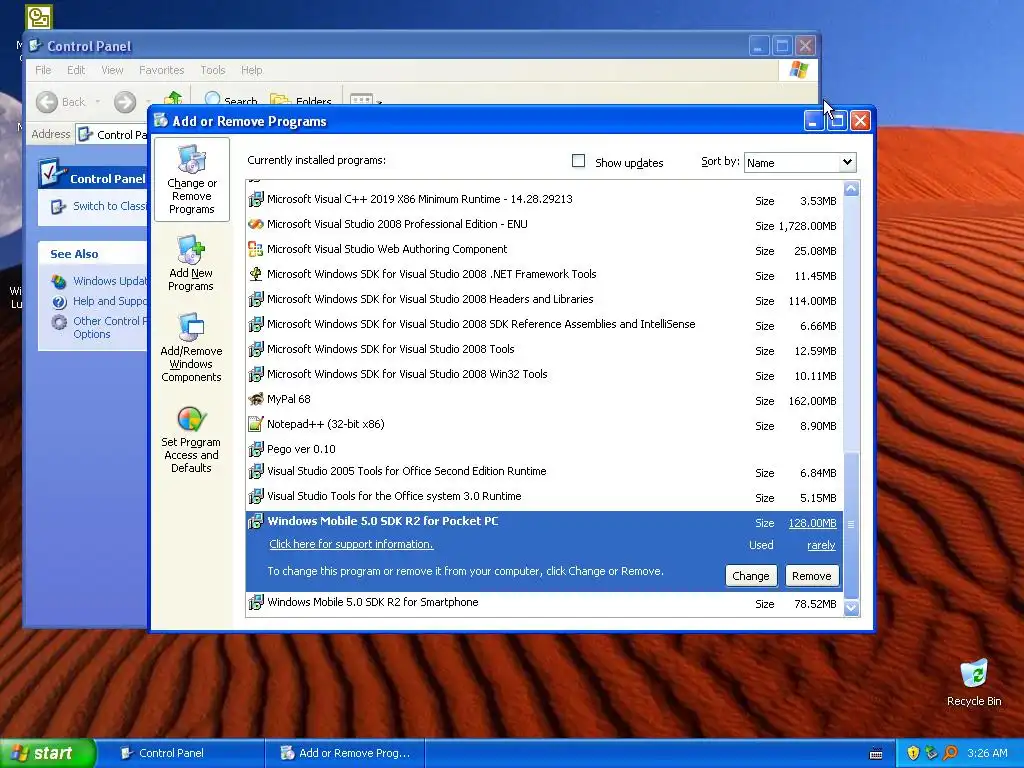The image size is (1024, 768).
Task: Open the Tools menu in Control Panel
Action: [x=212, y=70]
